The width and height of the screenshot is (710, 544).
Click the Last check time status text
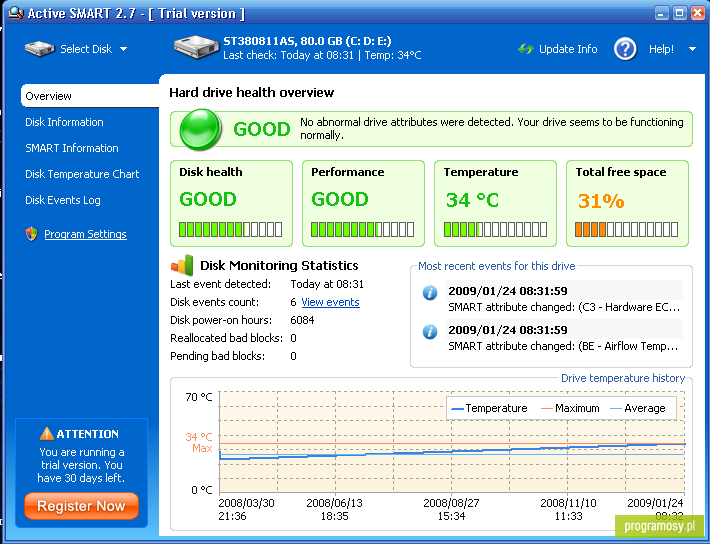(288, 55)
